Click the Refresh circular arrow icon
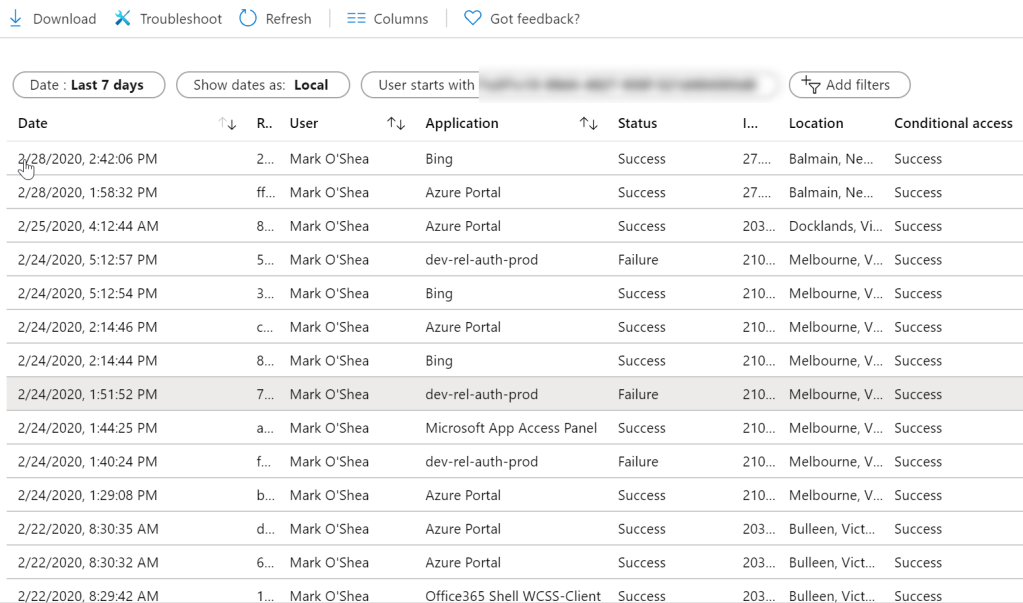Viewport: 1023px width, 603px height. 248,18
